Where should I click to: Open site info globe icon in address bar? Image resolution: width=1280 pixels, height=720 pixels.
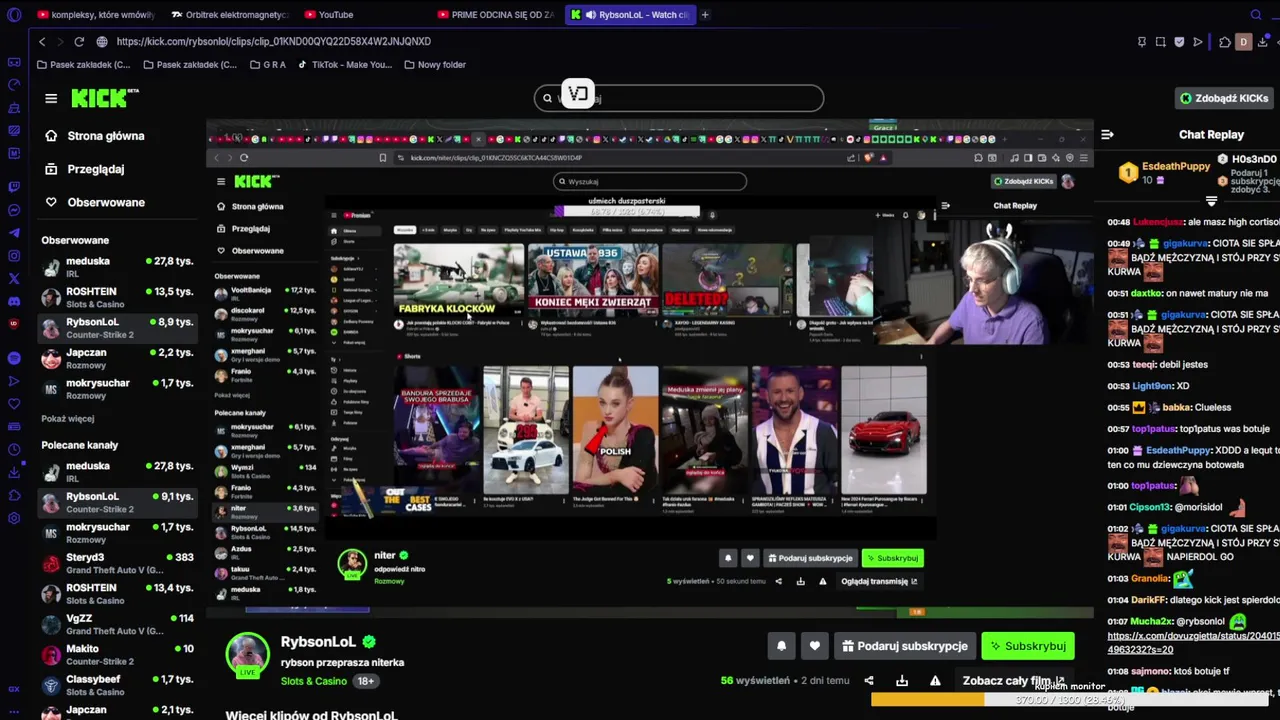click(102, 41)
